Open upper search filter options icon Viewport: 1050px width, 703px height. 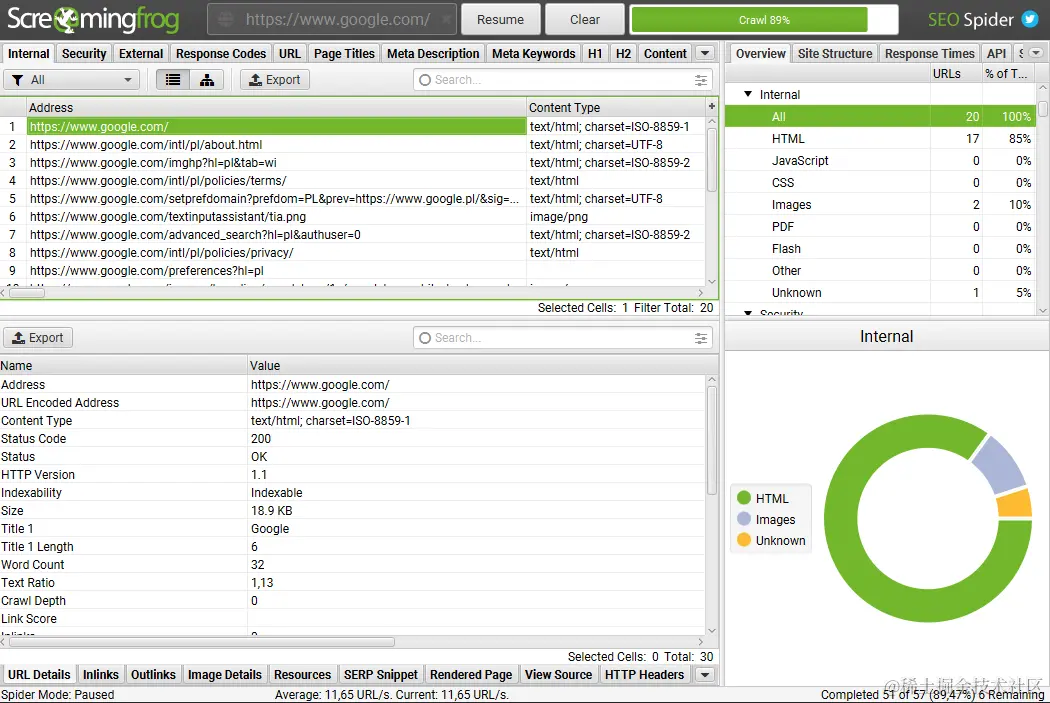tap(700, 80)
